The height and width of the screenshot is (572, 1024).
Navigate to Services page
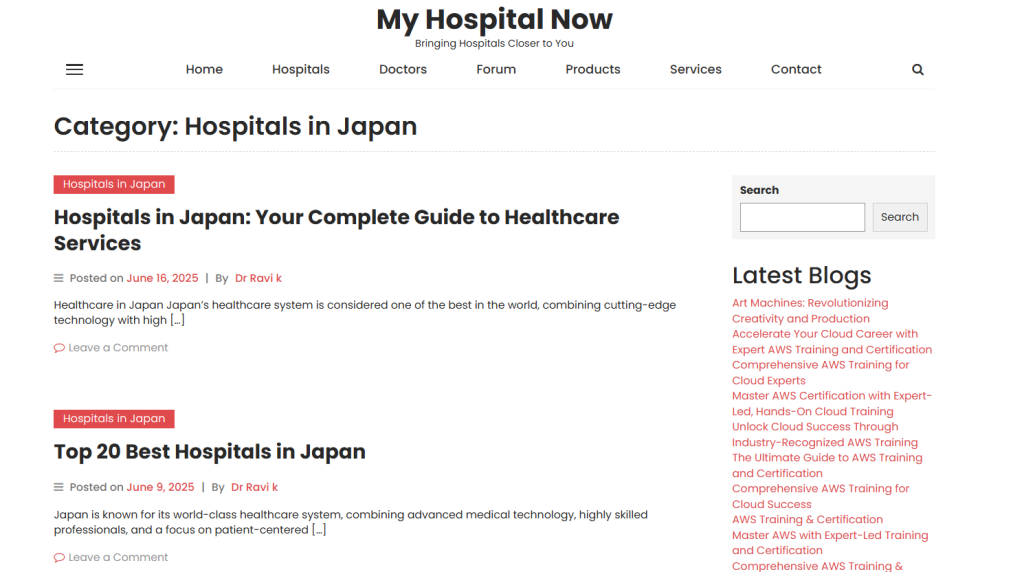696,69
